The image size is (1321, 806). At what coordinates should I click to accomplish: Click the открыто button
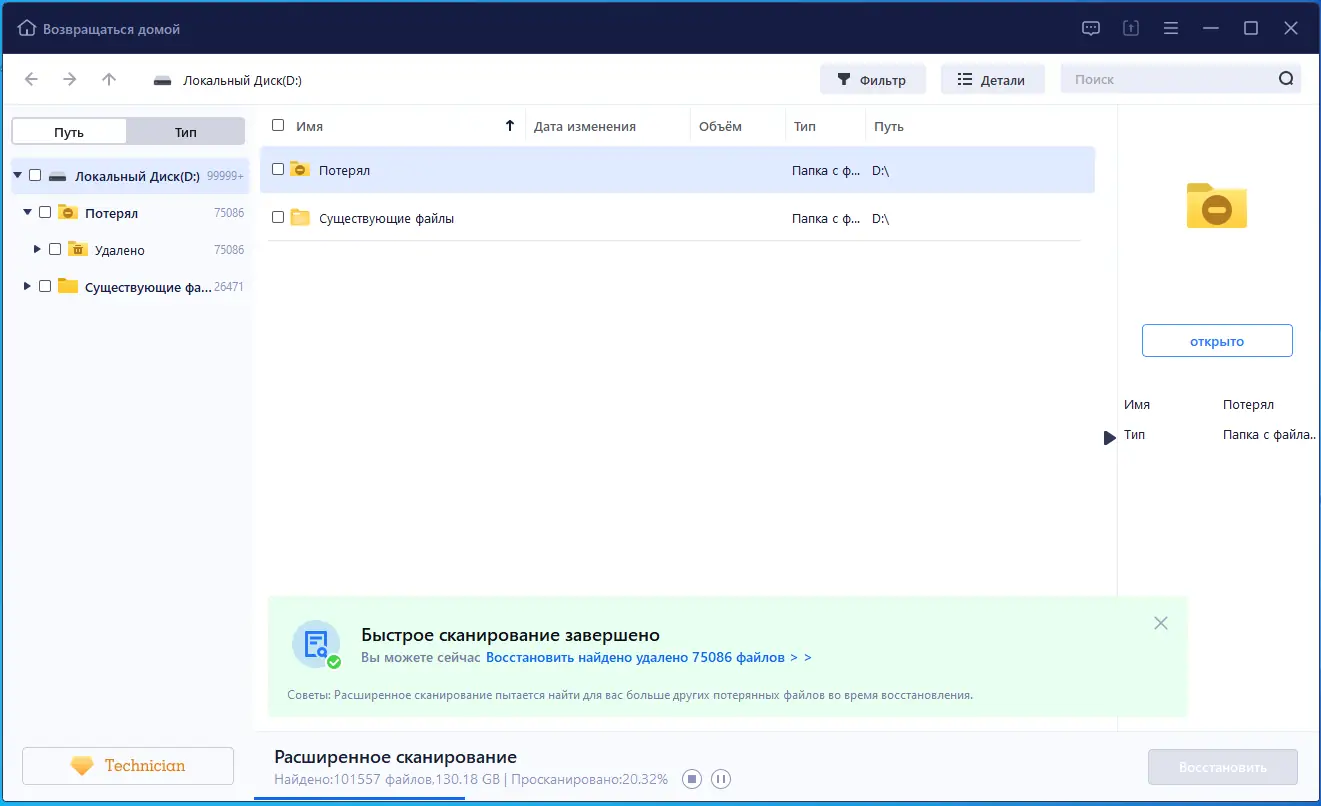(x=1216, y=340)
